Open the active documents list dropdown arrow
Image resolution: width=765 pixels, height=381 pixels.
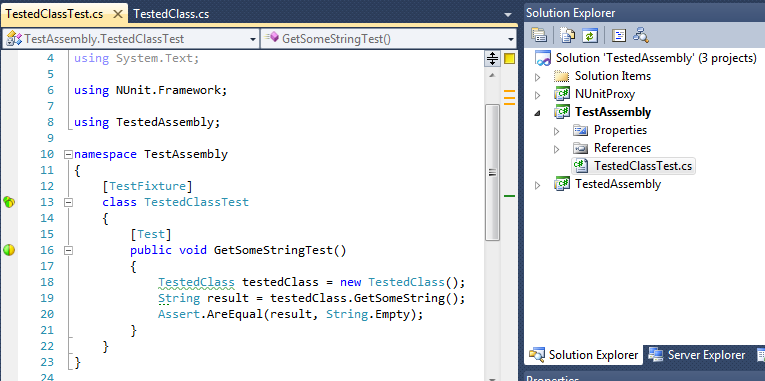(x=509, y=15)
